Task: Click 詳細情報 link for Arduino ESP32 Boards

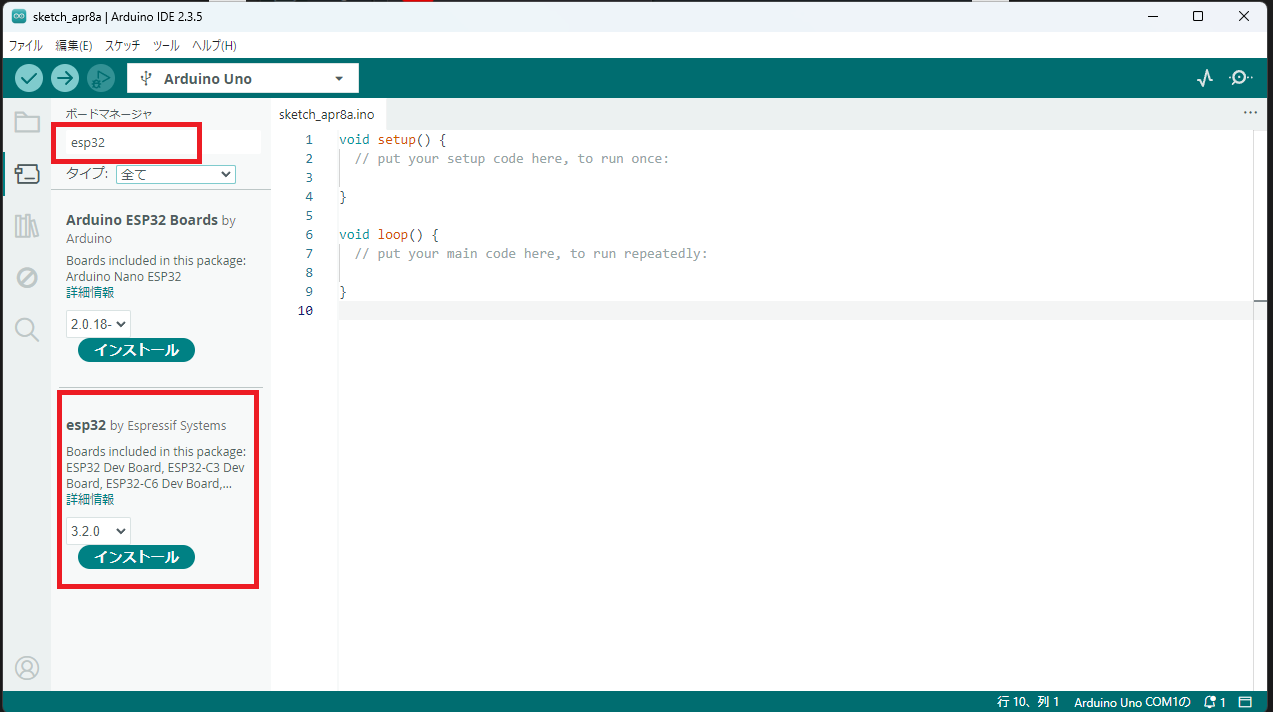Action: 88,292
